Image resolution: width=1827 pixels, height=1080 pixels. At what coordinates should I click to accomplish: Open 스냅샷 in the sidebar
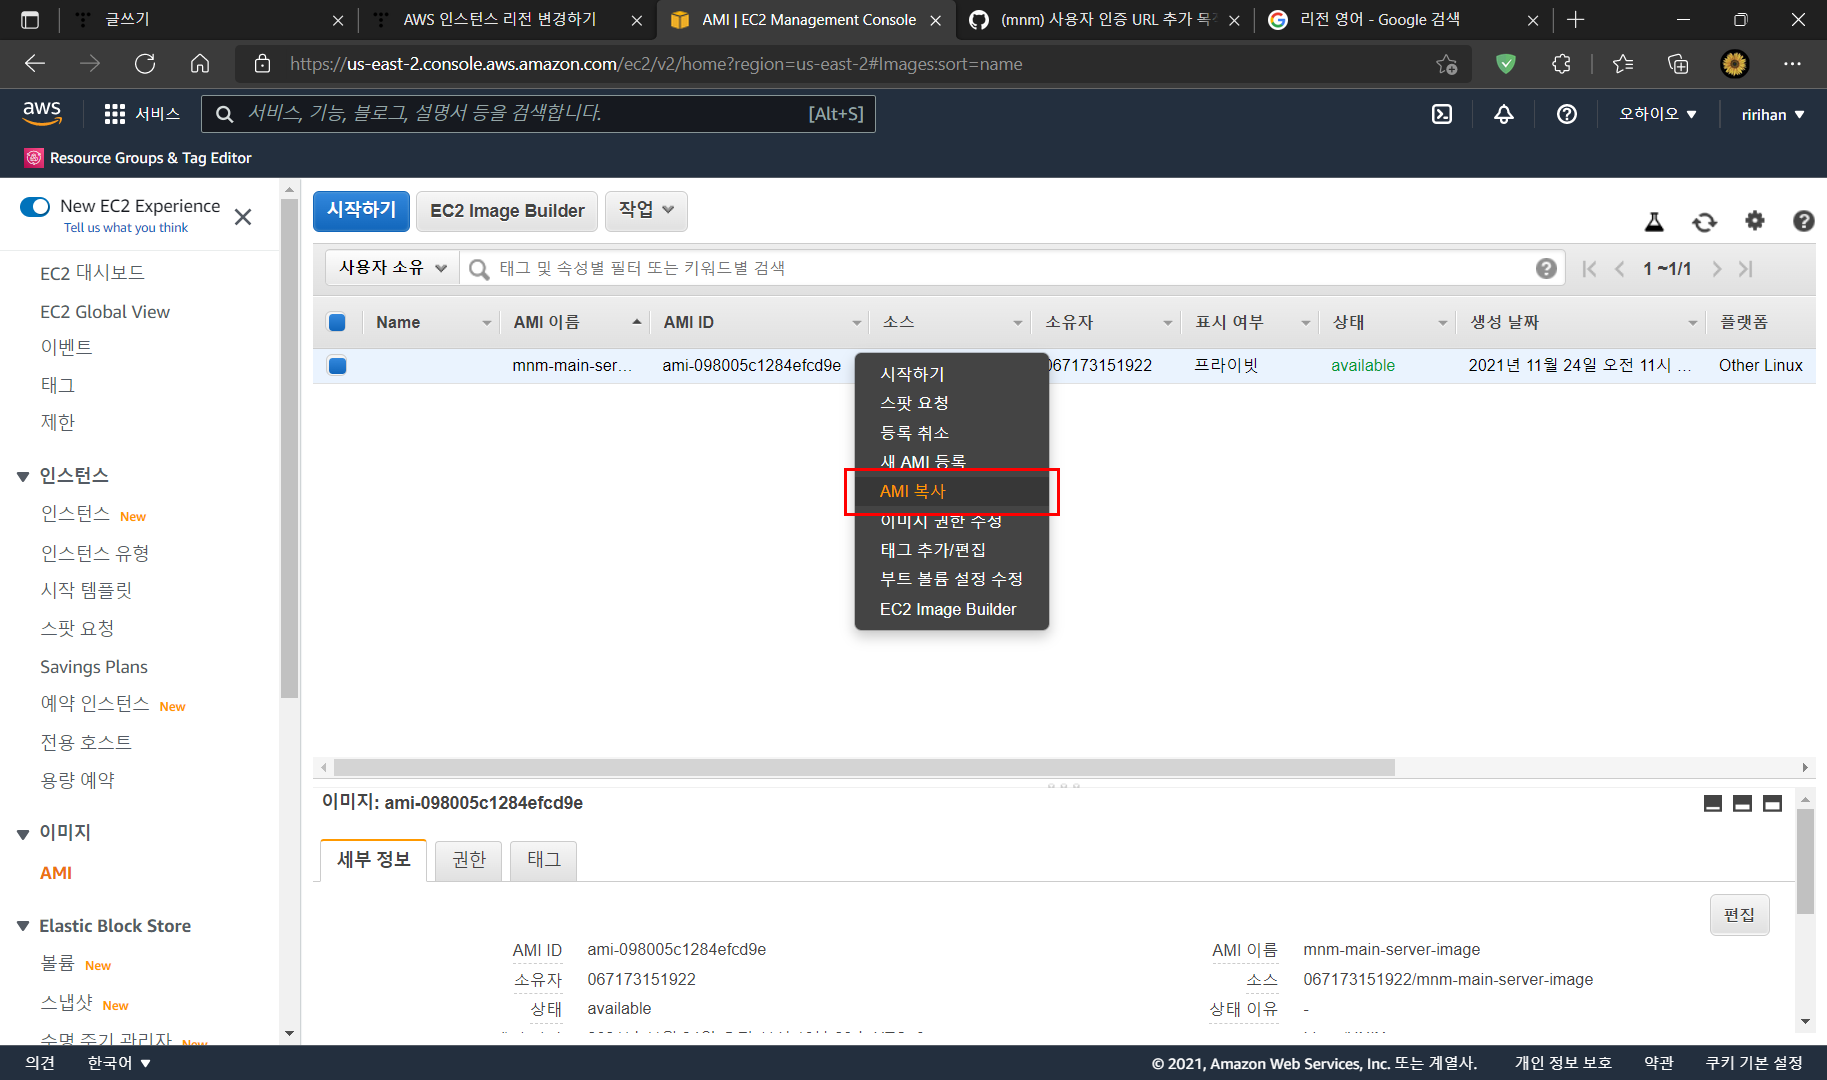pyautogui.click(x=67, y=1002)
